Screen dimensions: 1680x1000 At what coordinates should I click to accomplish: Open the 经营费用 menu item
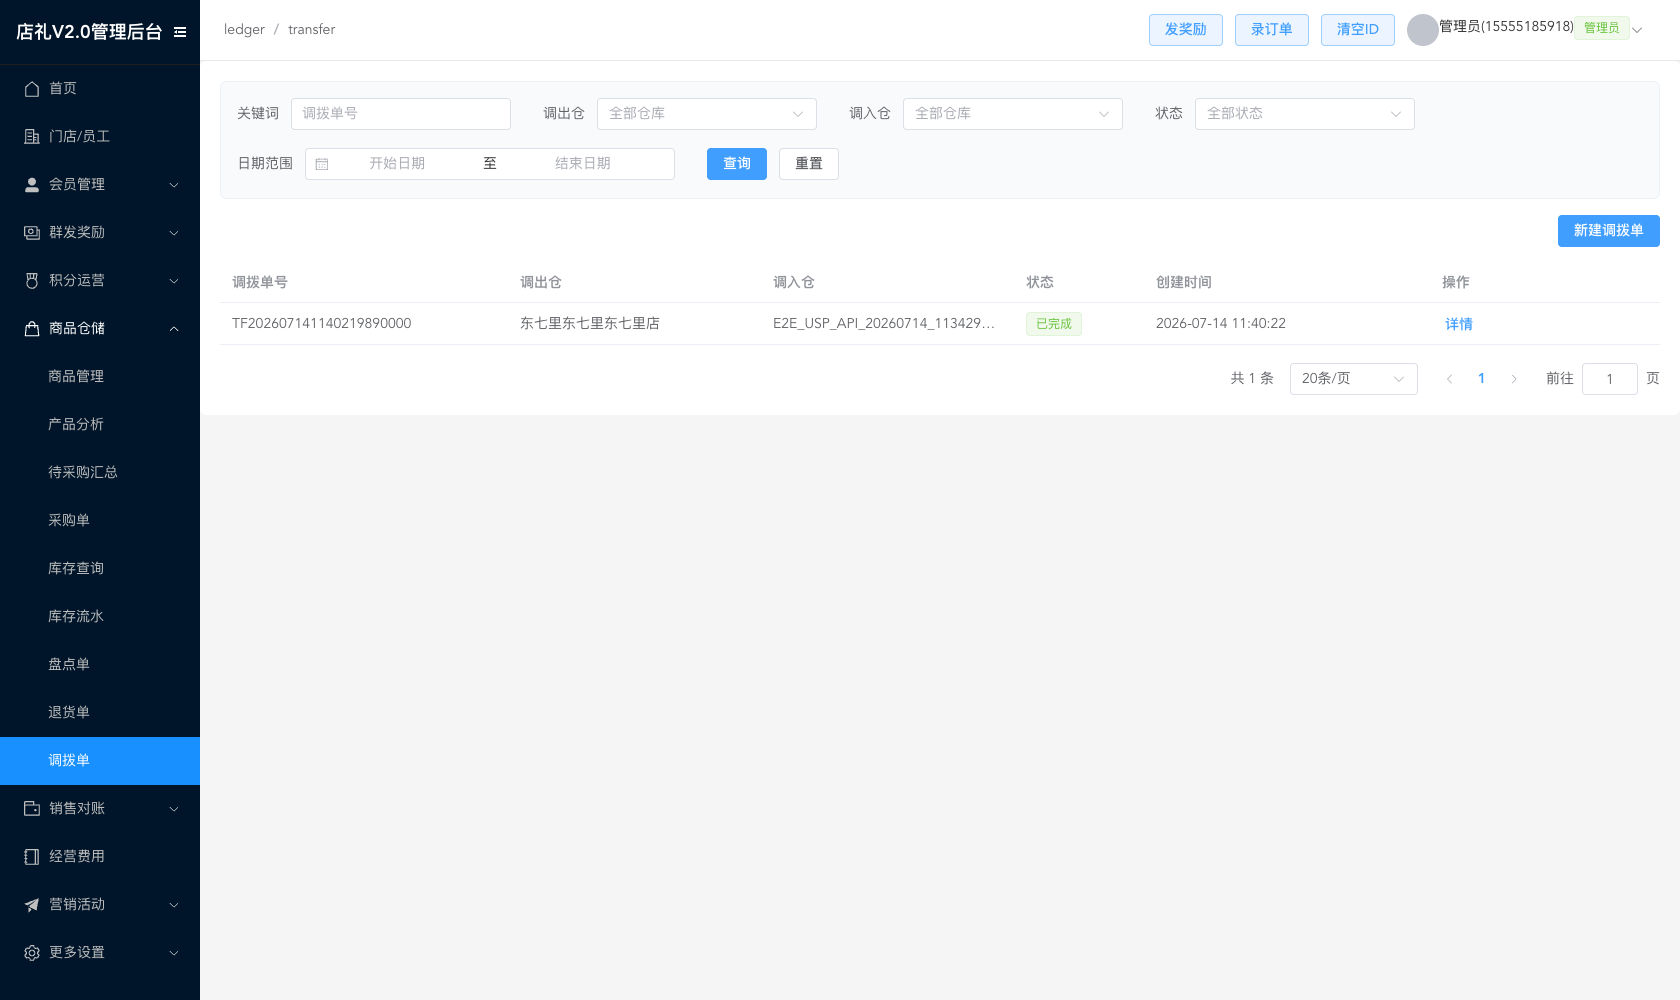[x=100, y=856]
